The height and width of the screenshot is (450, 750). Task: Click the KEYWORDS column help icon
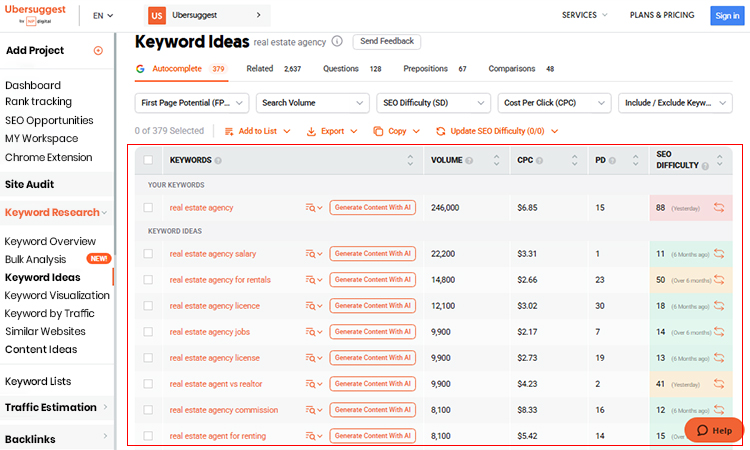click(218, 161)
